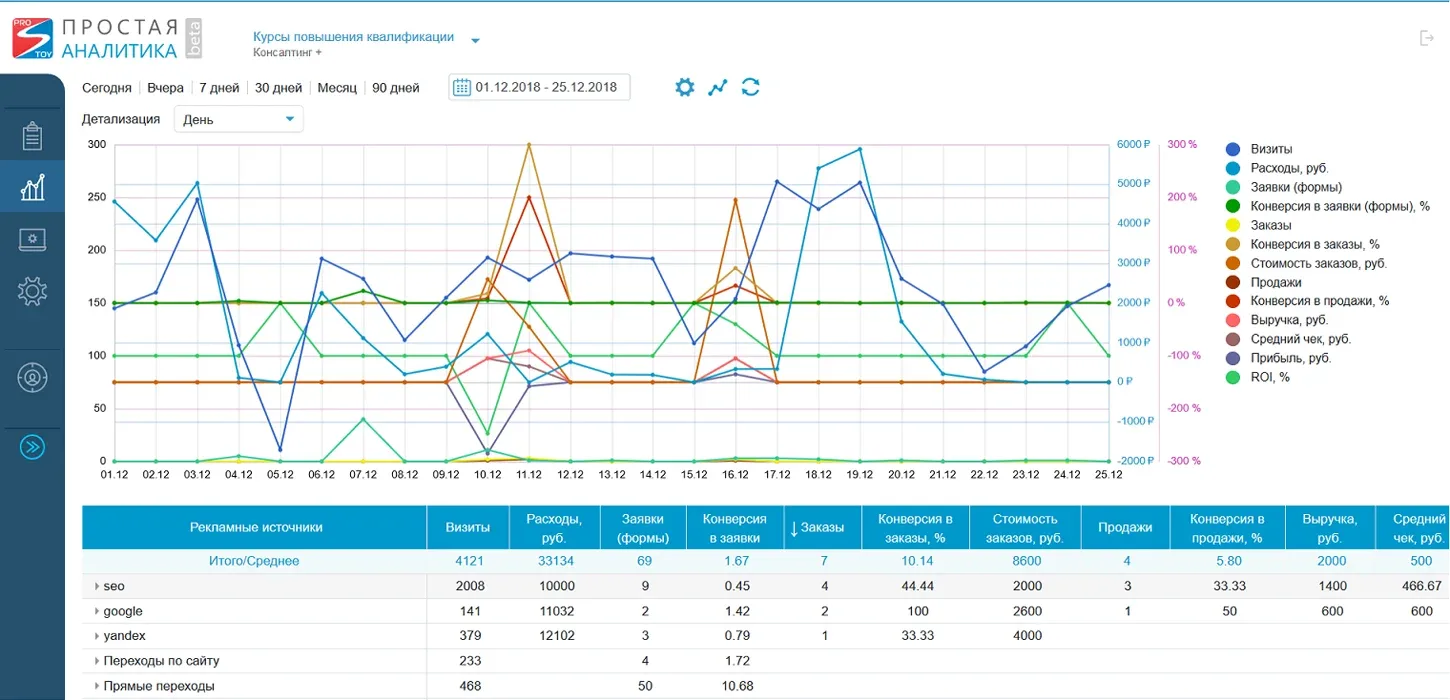
Task: Click the refresh data icon
Action: [x=751, y=87]
